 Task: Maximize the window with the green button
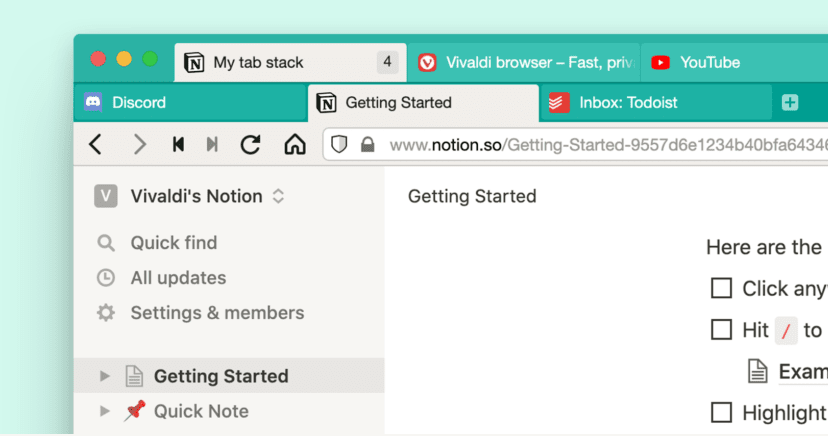coord(150,59)
